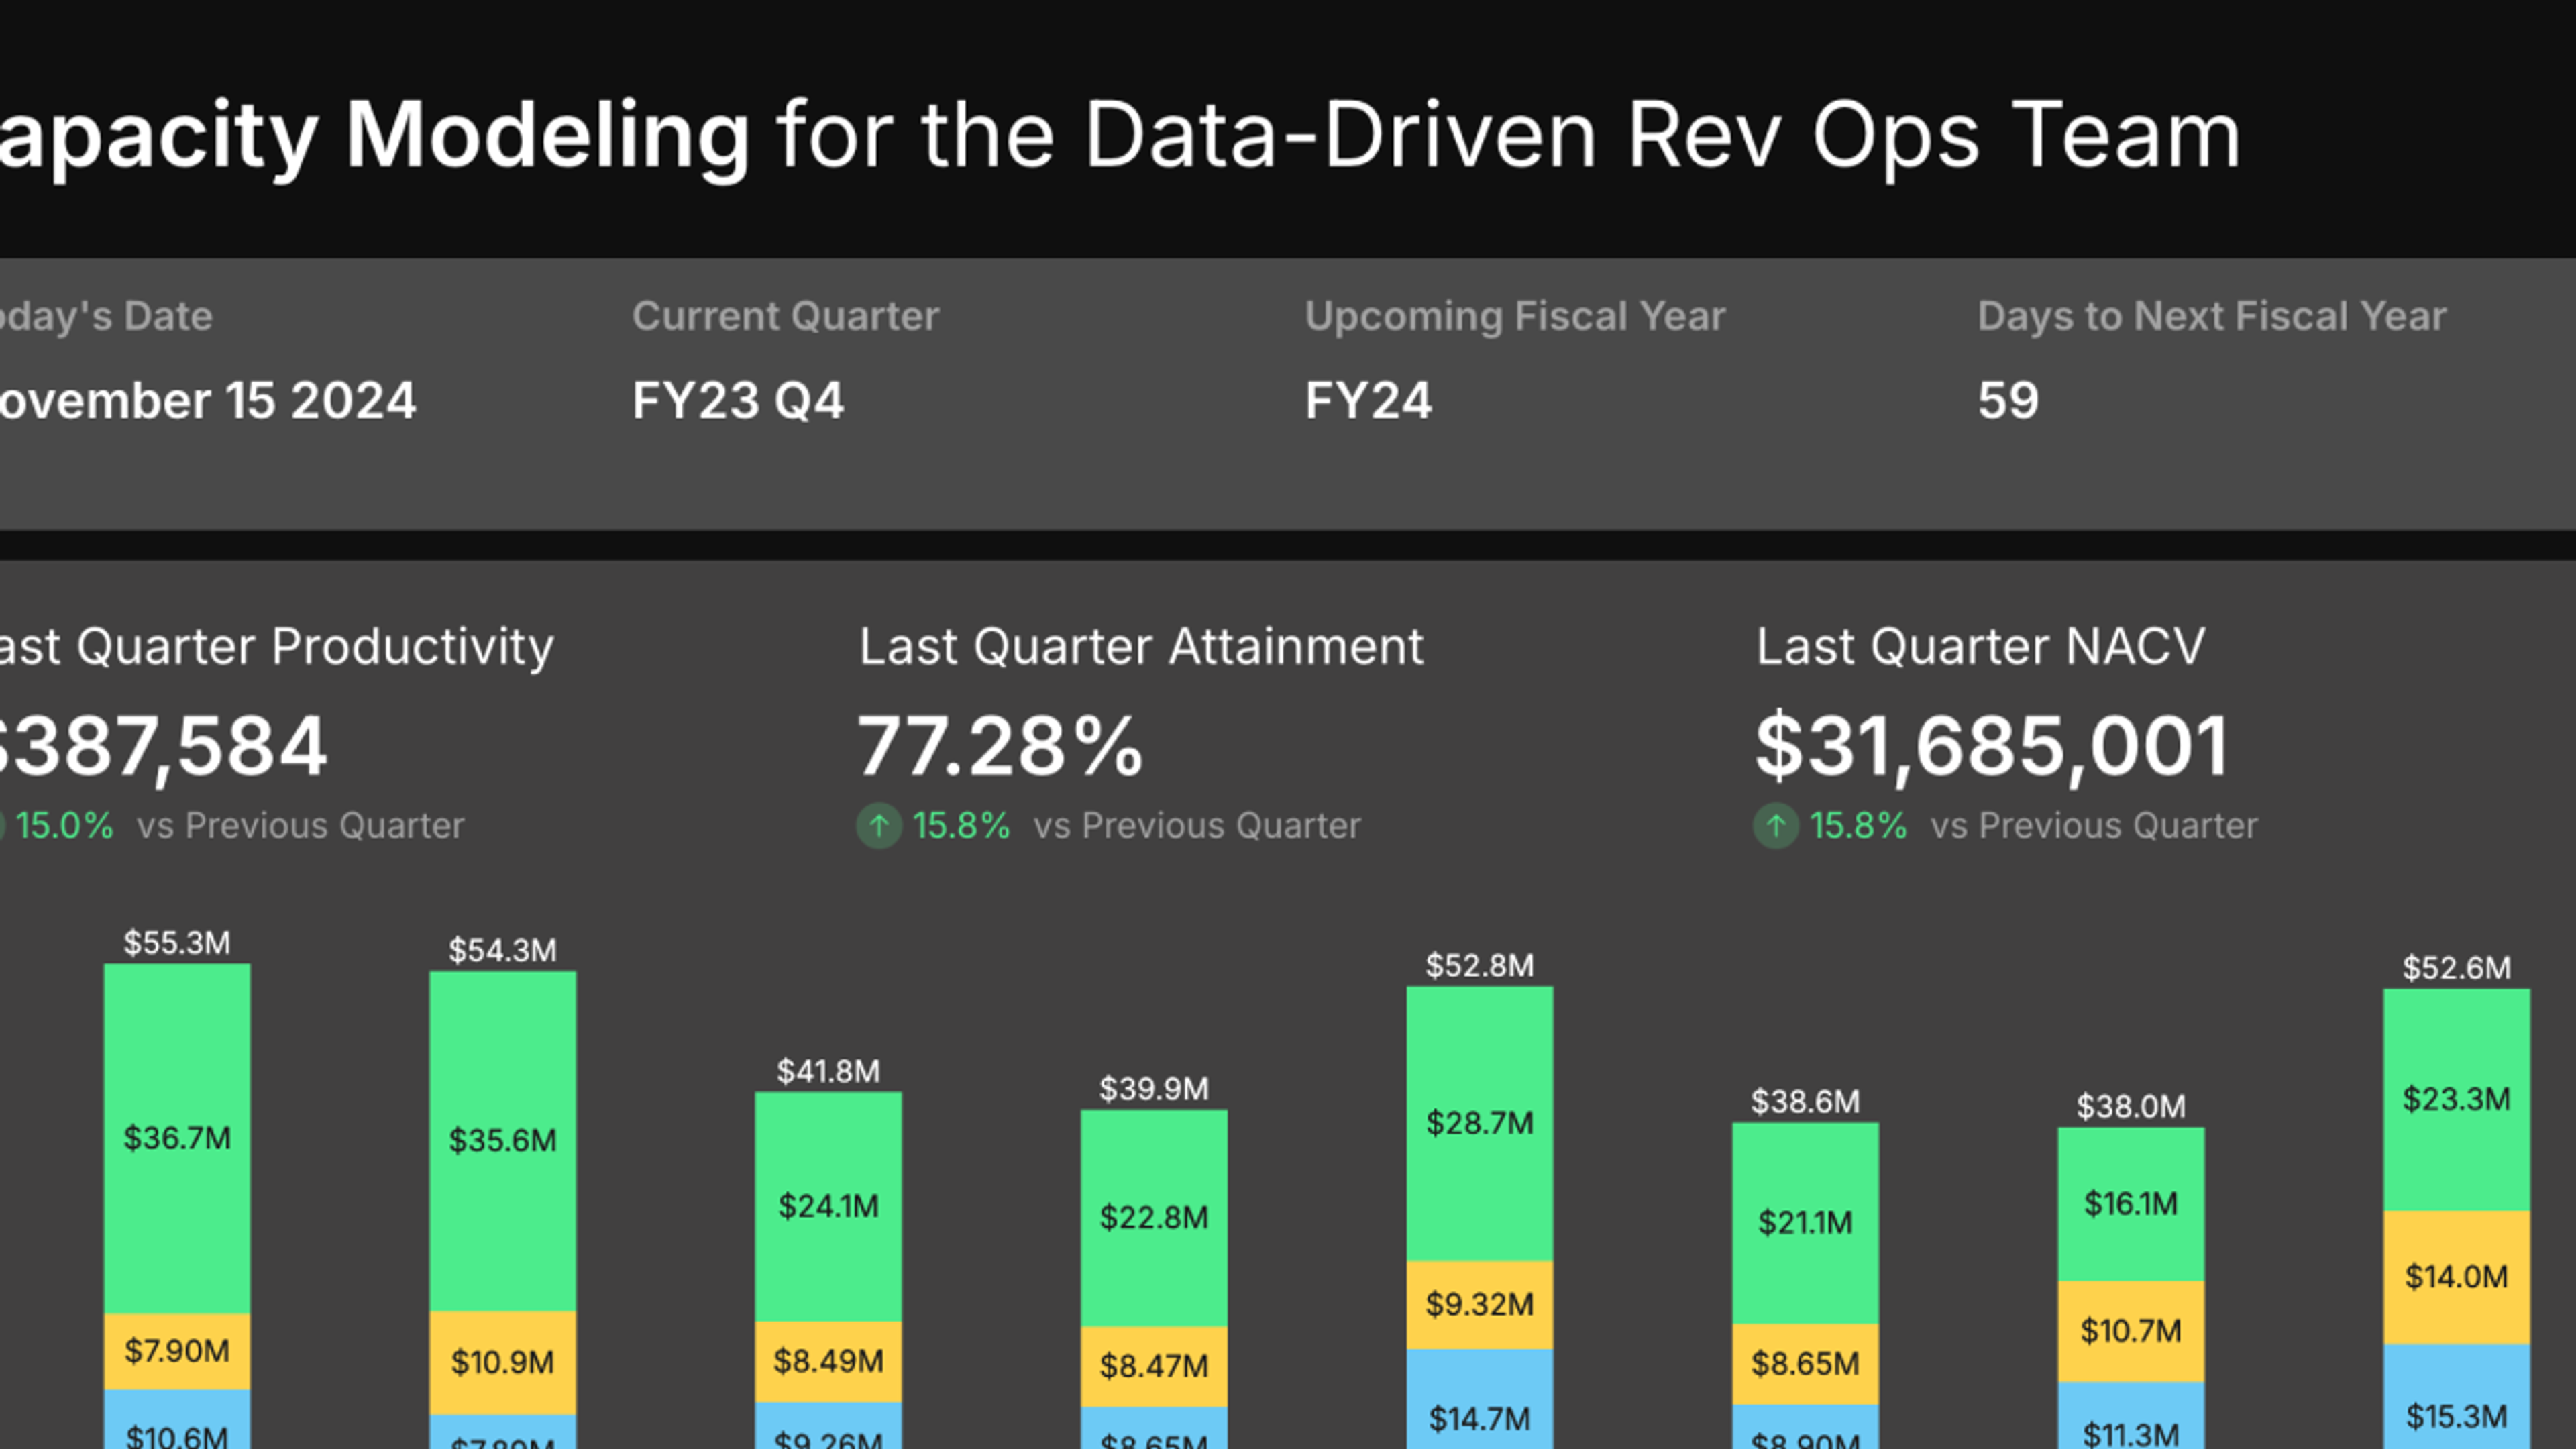Click the Upcoming Fiscal Year label
The height and width of the screenshot is (1449, 2576).
(x=1515, y=316)
